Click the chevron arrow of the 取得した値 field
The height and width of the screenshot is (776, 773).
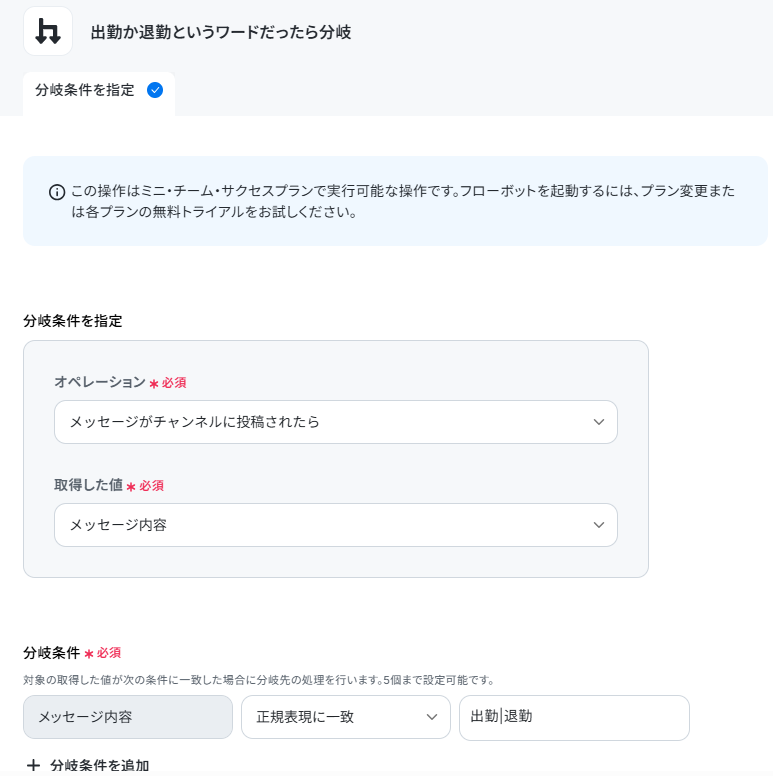(599, 525)
